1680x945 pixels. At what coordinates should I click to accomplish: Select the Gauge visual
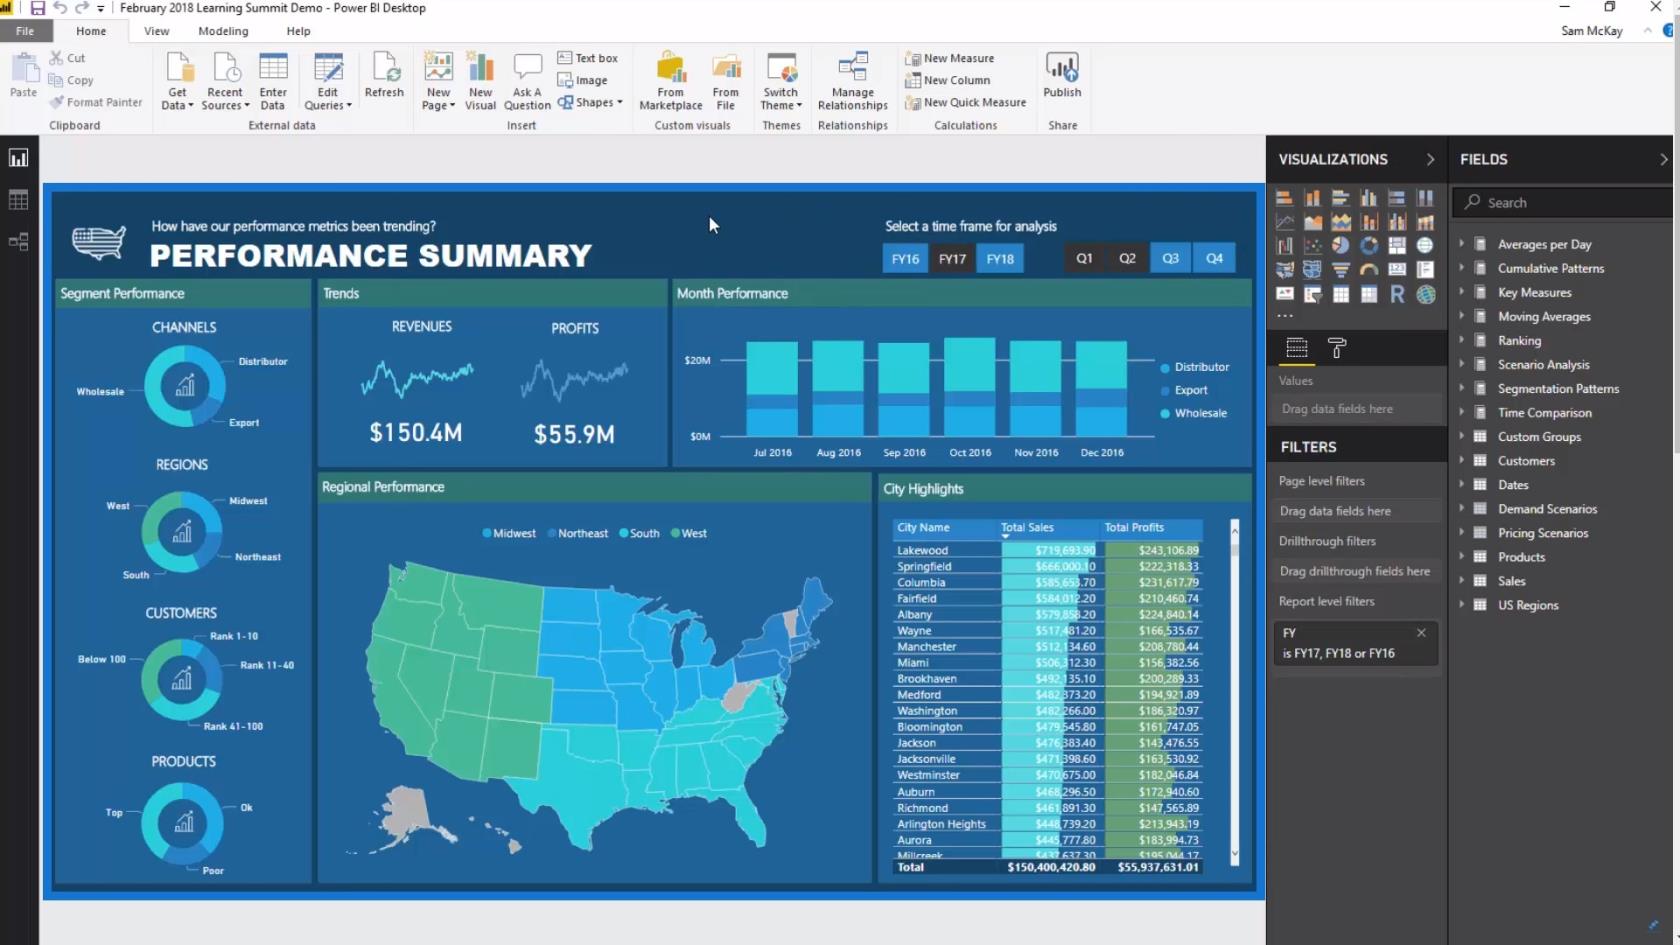click(x=1369, y=269)
